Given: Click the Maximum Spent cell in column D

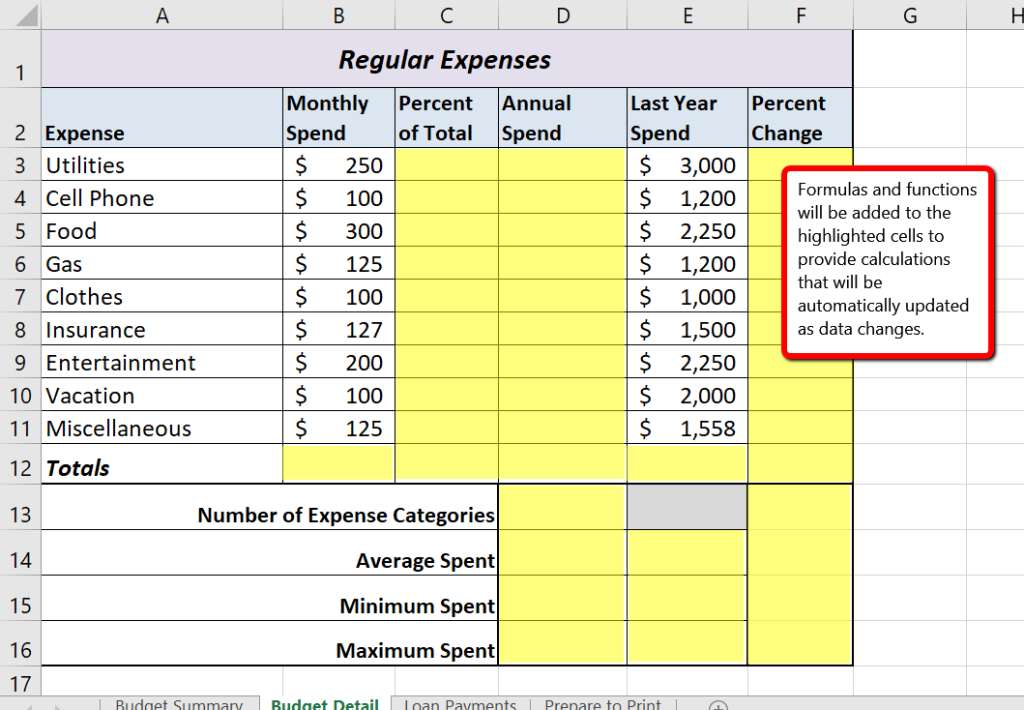Looking at the screenshot, I should (x=562, y=646).
